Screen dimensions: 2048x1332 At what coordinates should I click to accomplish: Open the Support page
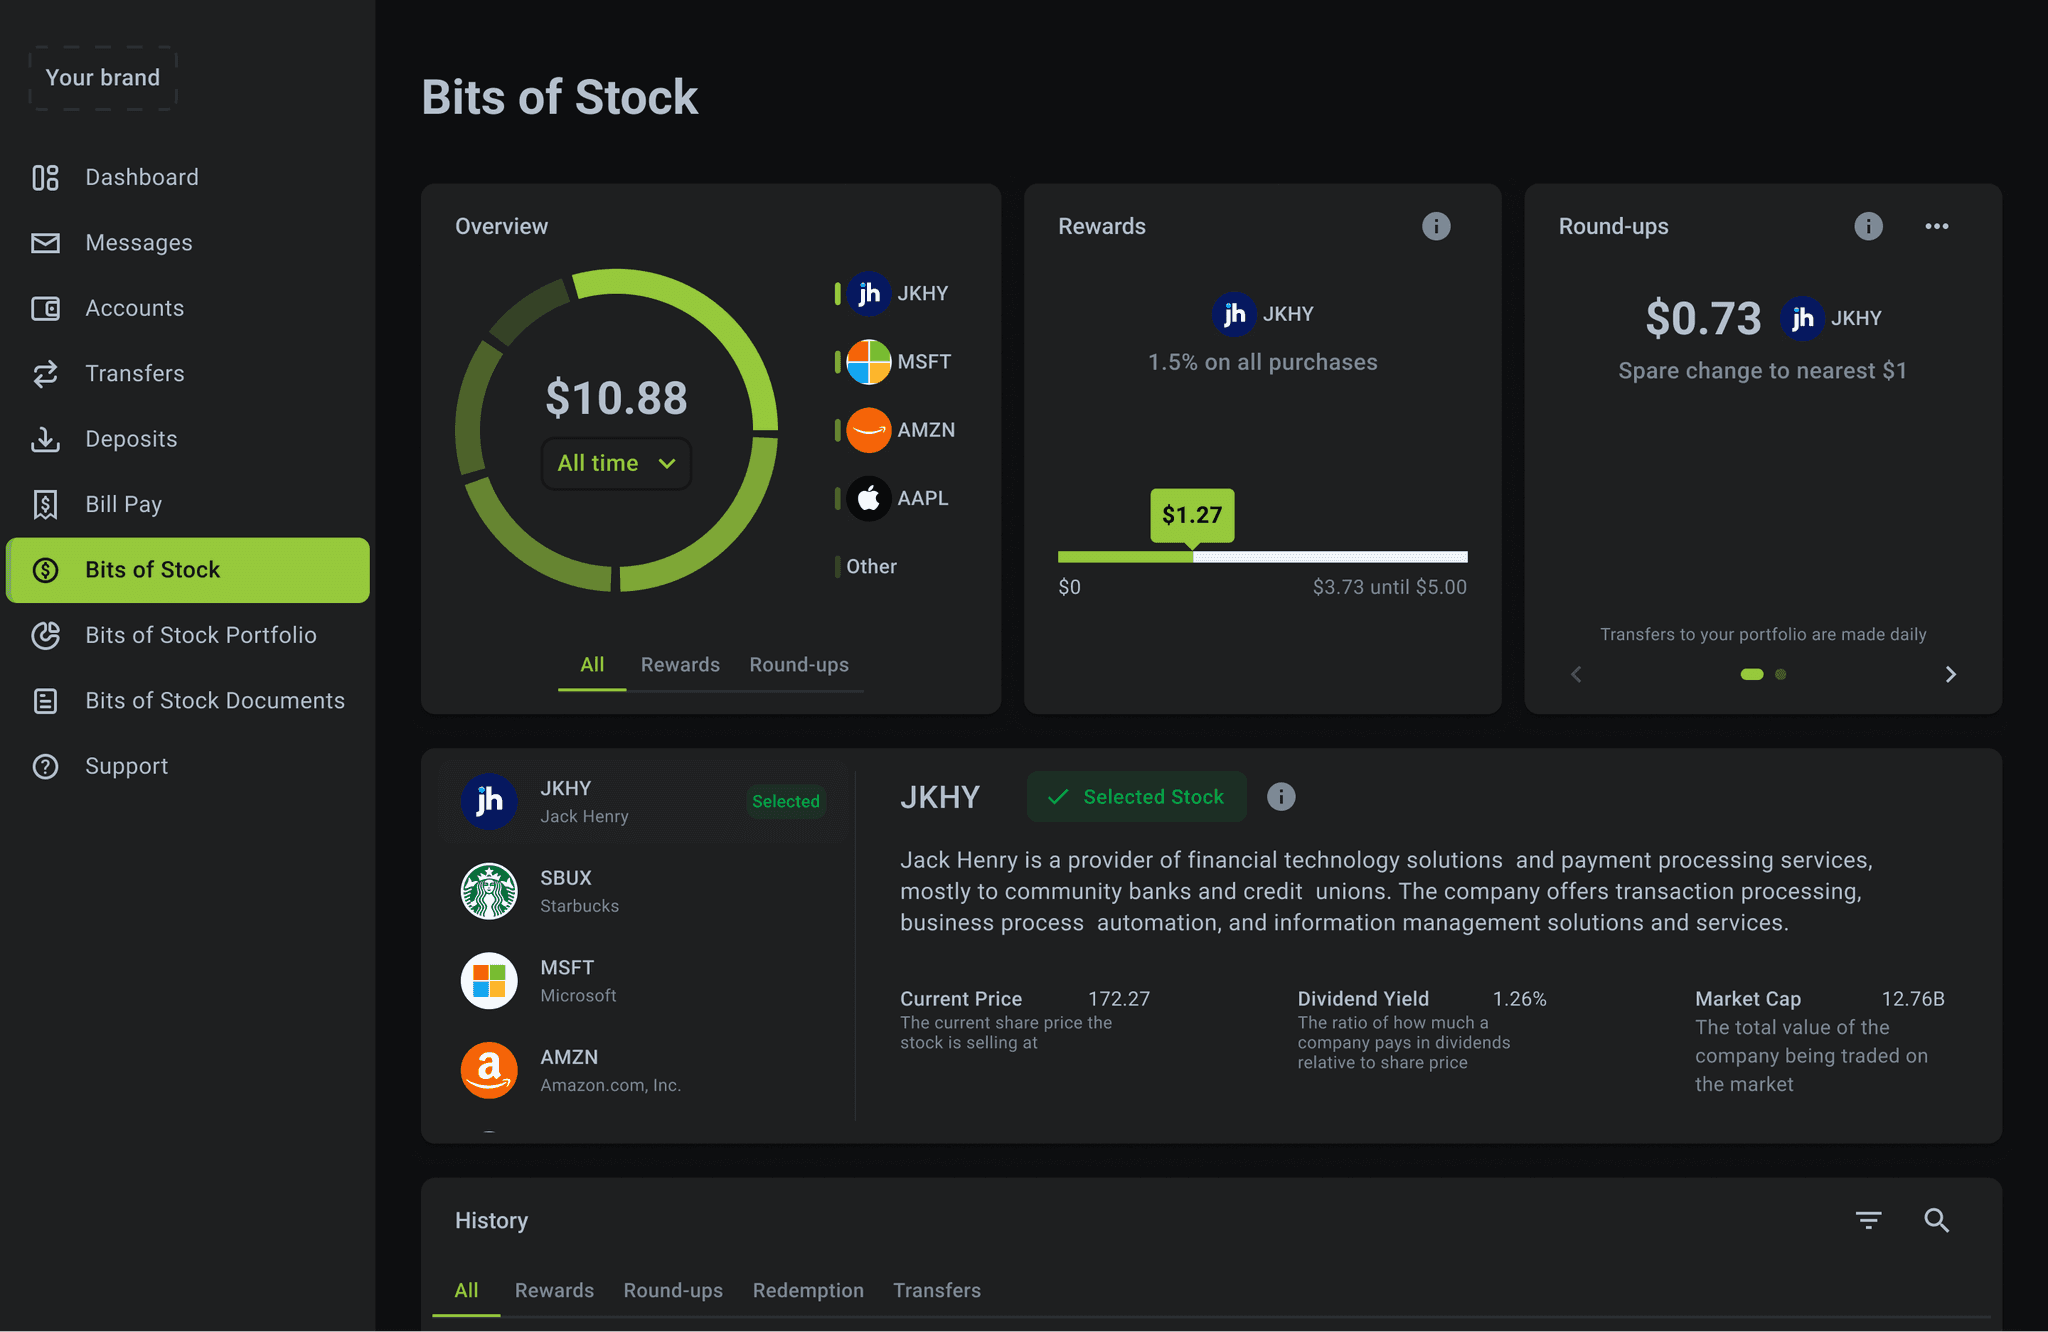coord(126,766)
